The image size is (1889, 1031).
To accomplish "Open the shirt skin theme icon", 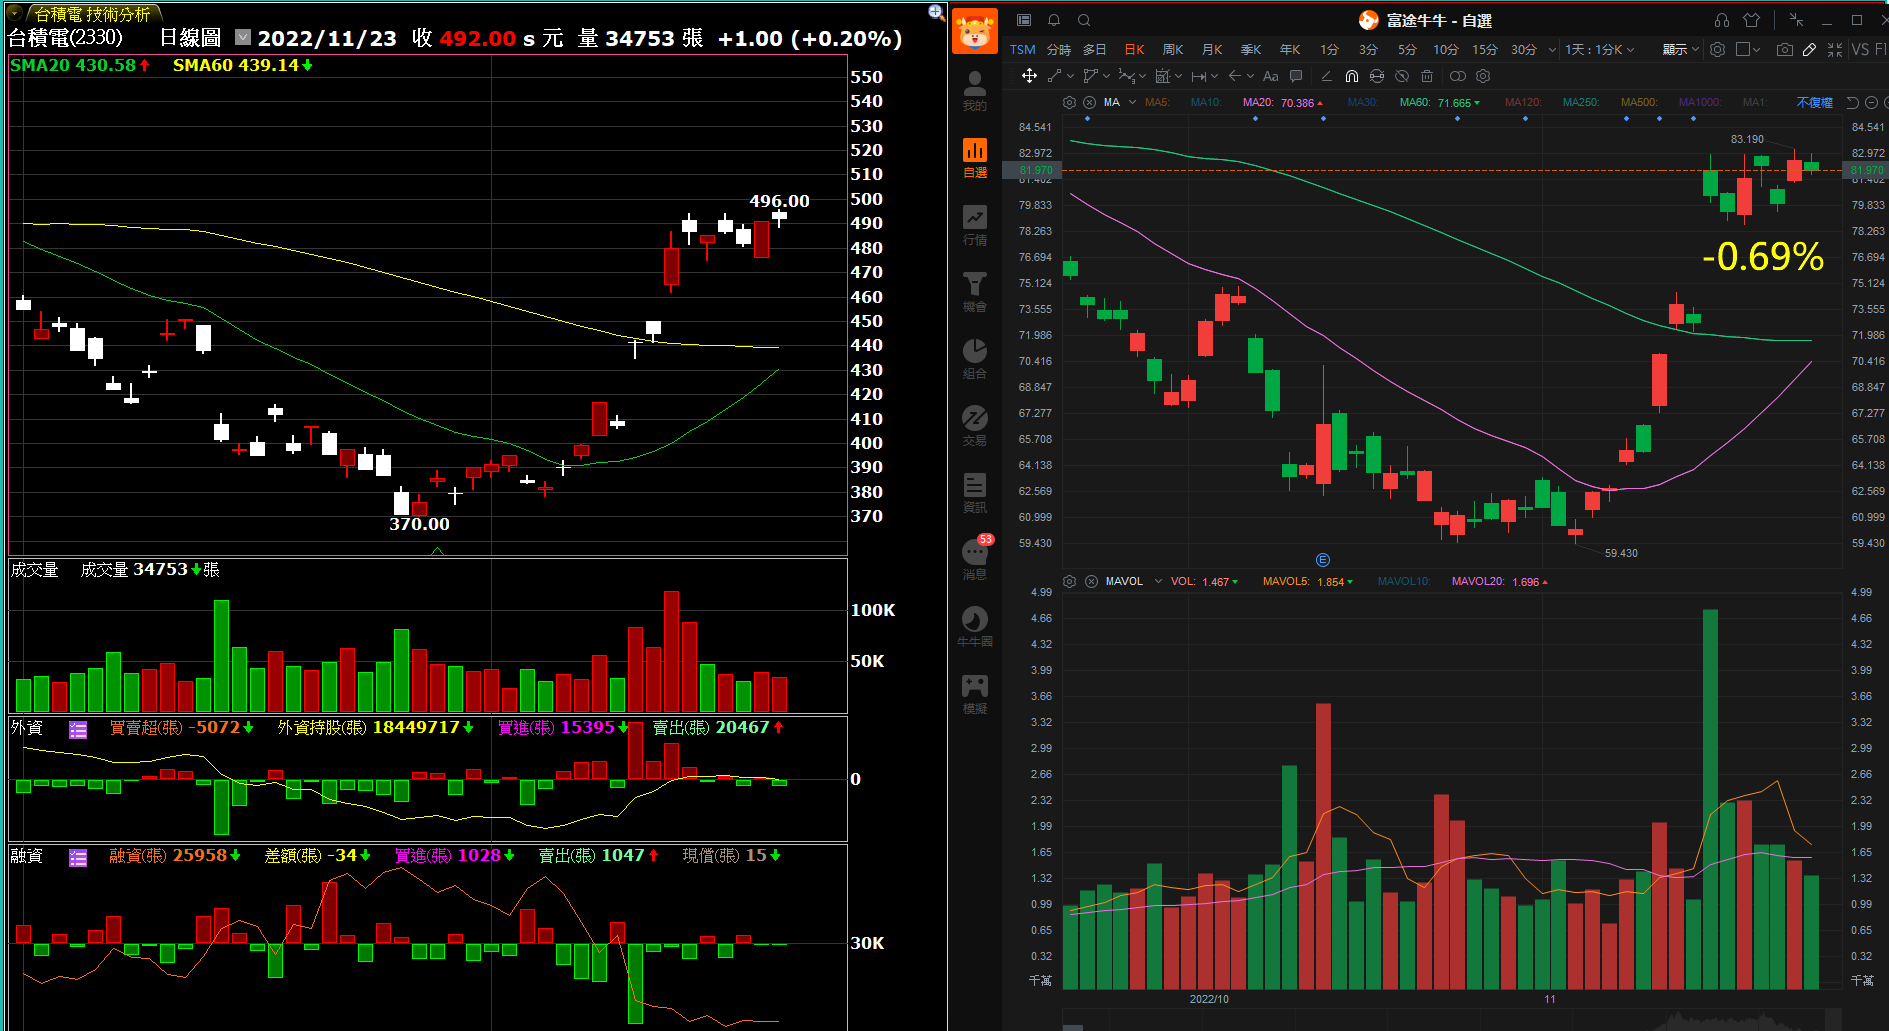I will tap(1751, 20).
